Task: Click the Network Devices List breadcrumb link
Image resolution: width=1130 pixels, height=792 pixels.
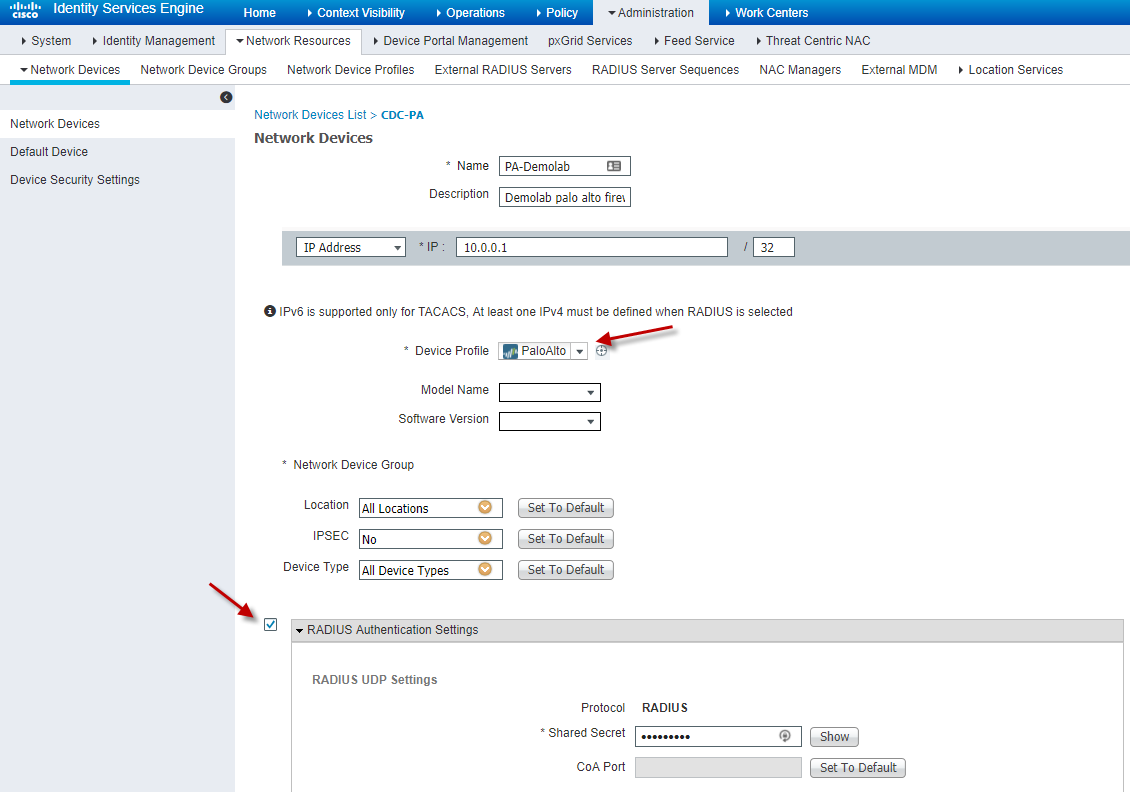Action: click(310, 115)
